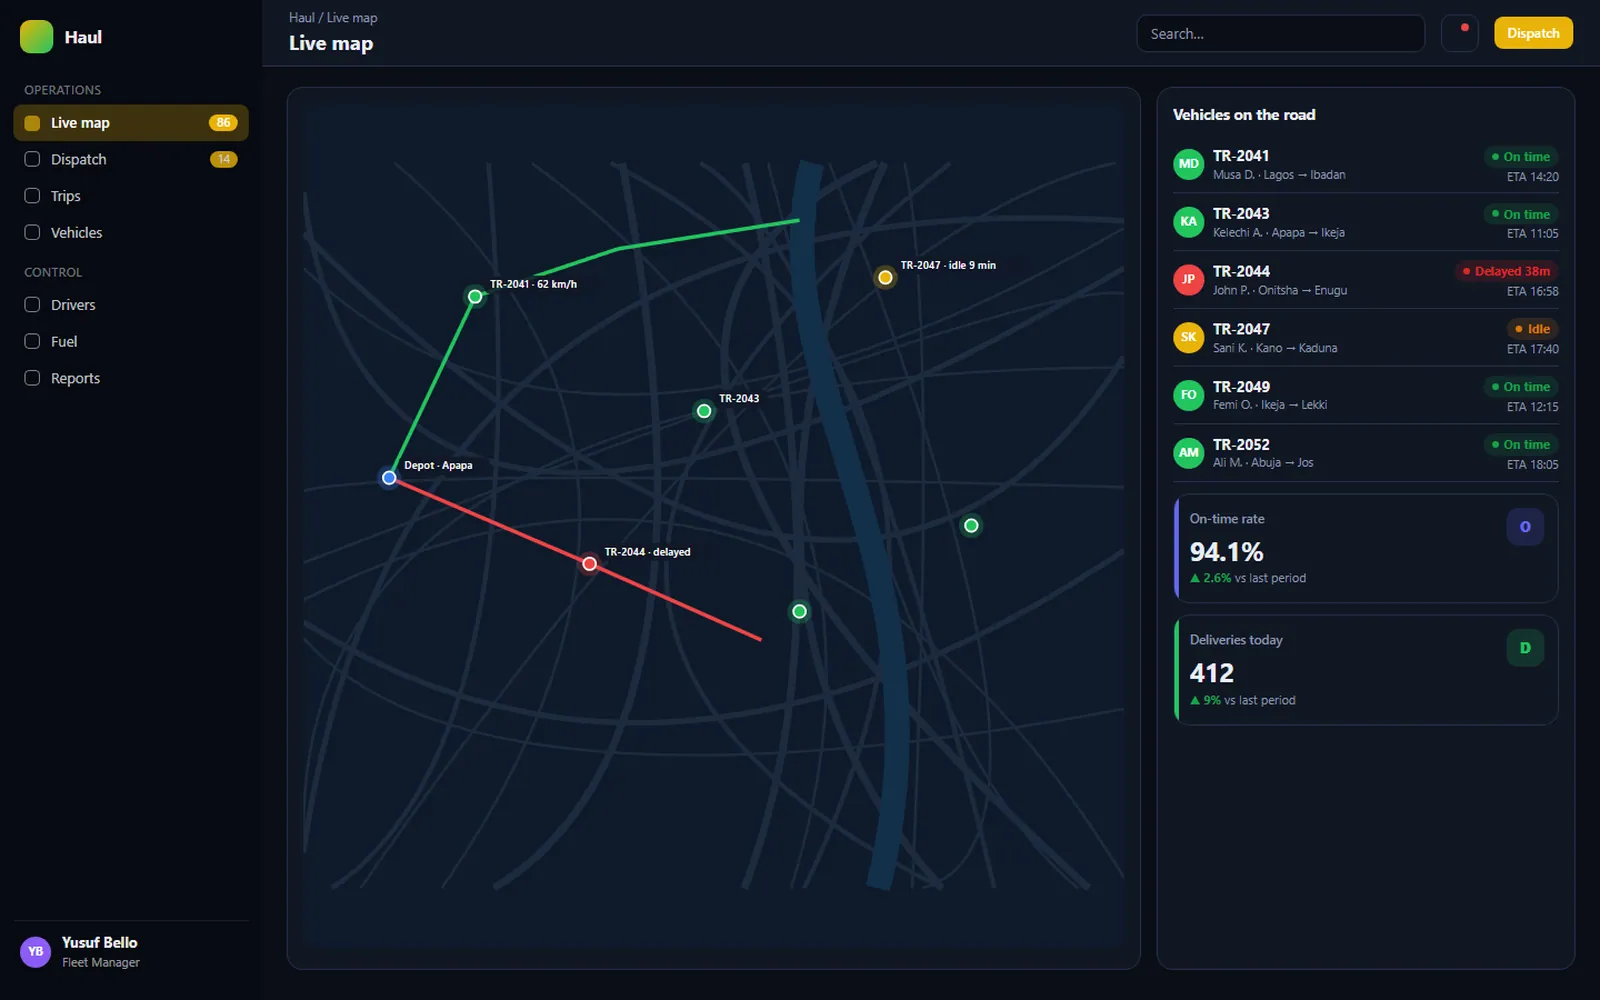Viewport: 1600px width, 1000px height.
Task: Open the TR-2047 vehicle row
Action: (1365, 338)
